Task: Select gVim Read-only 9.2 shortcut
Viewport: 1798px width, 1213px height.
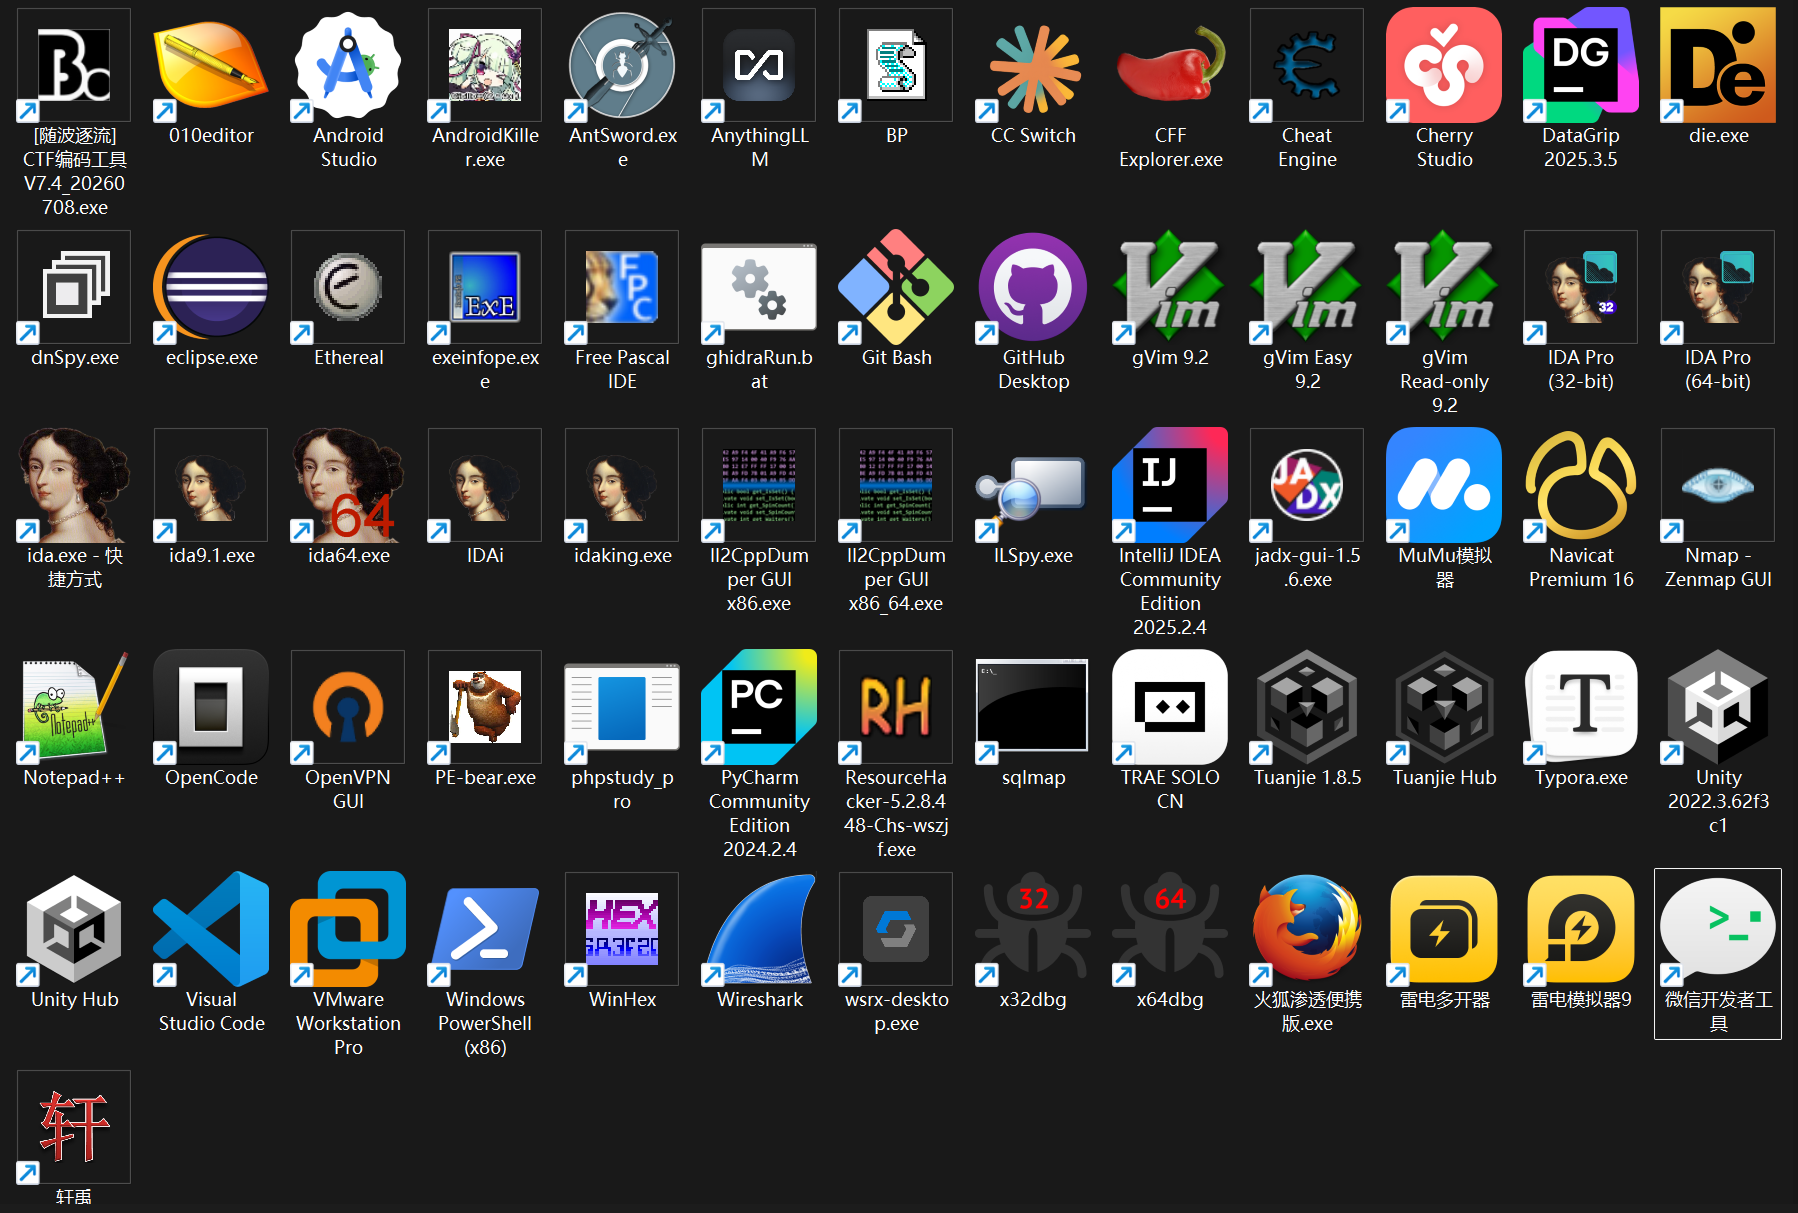Action: (1444, 287)
